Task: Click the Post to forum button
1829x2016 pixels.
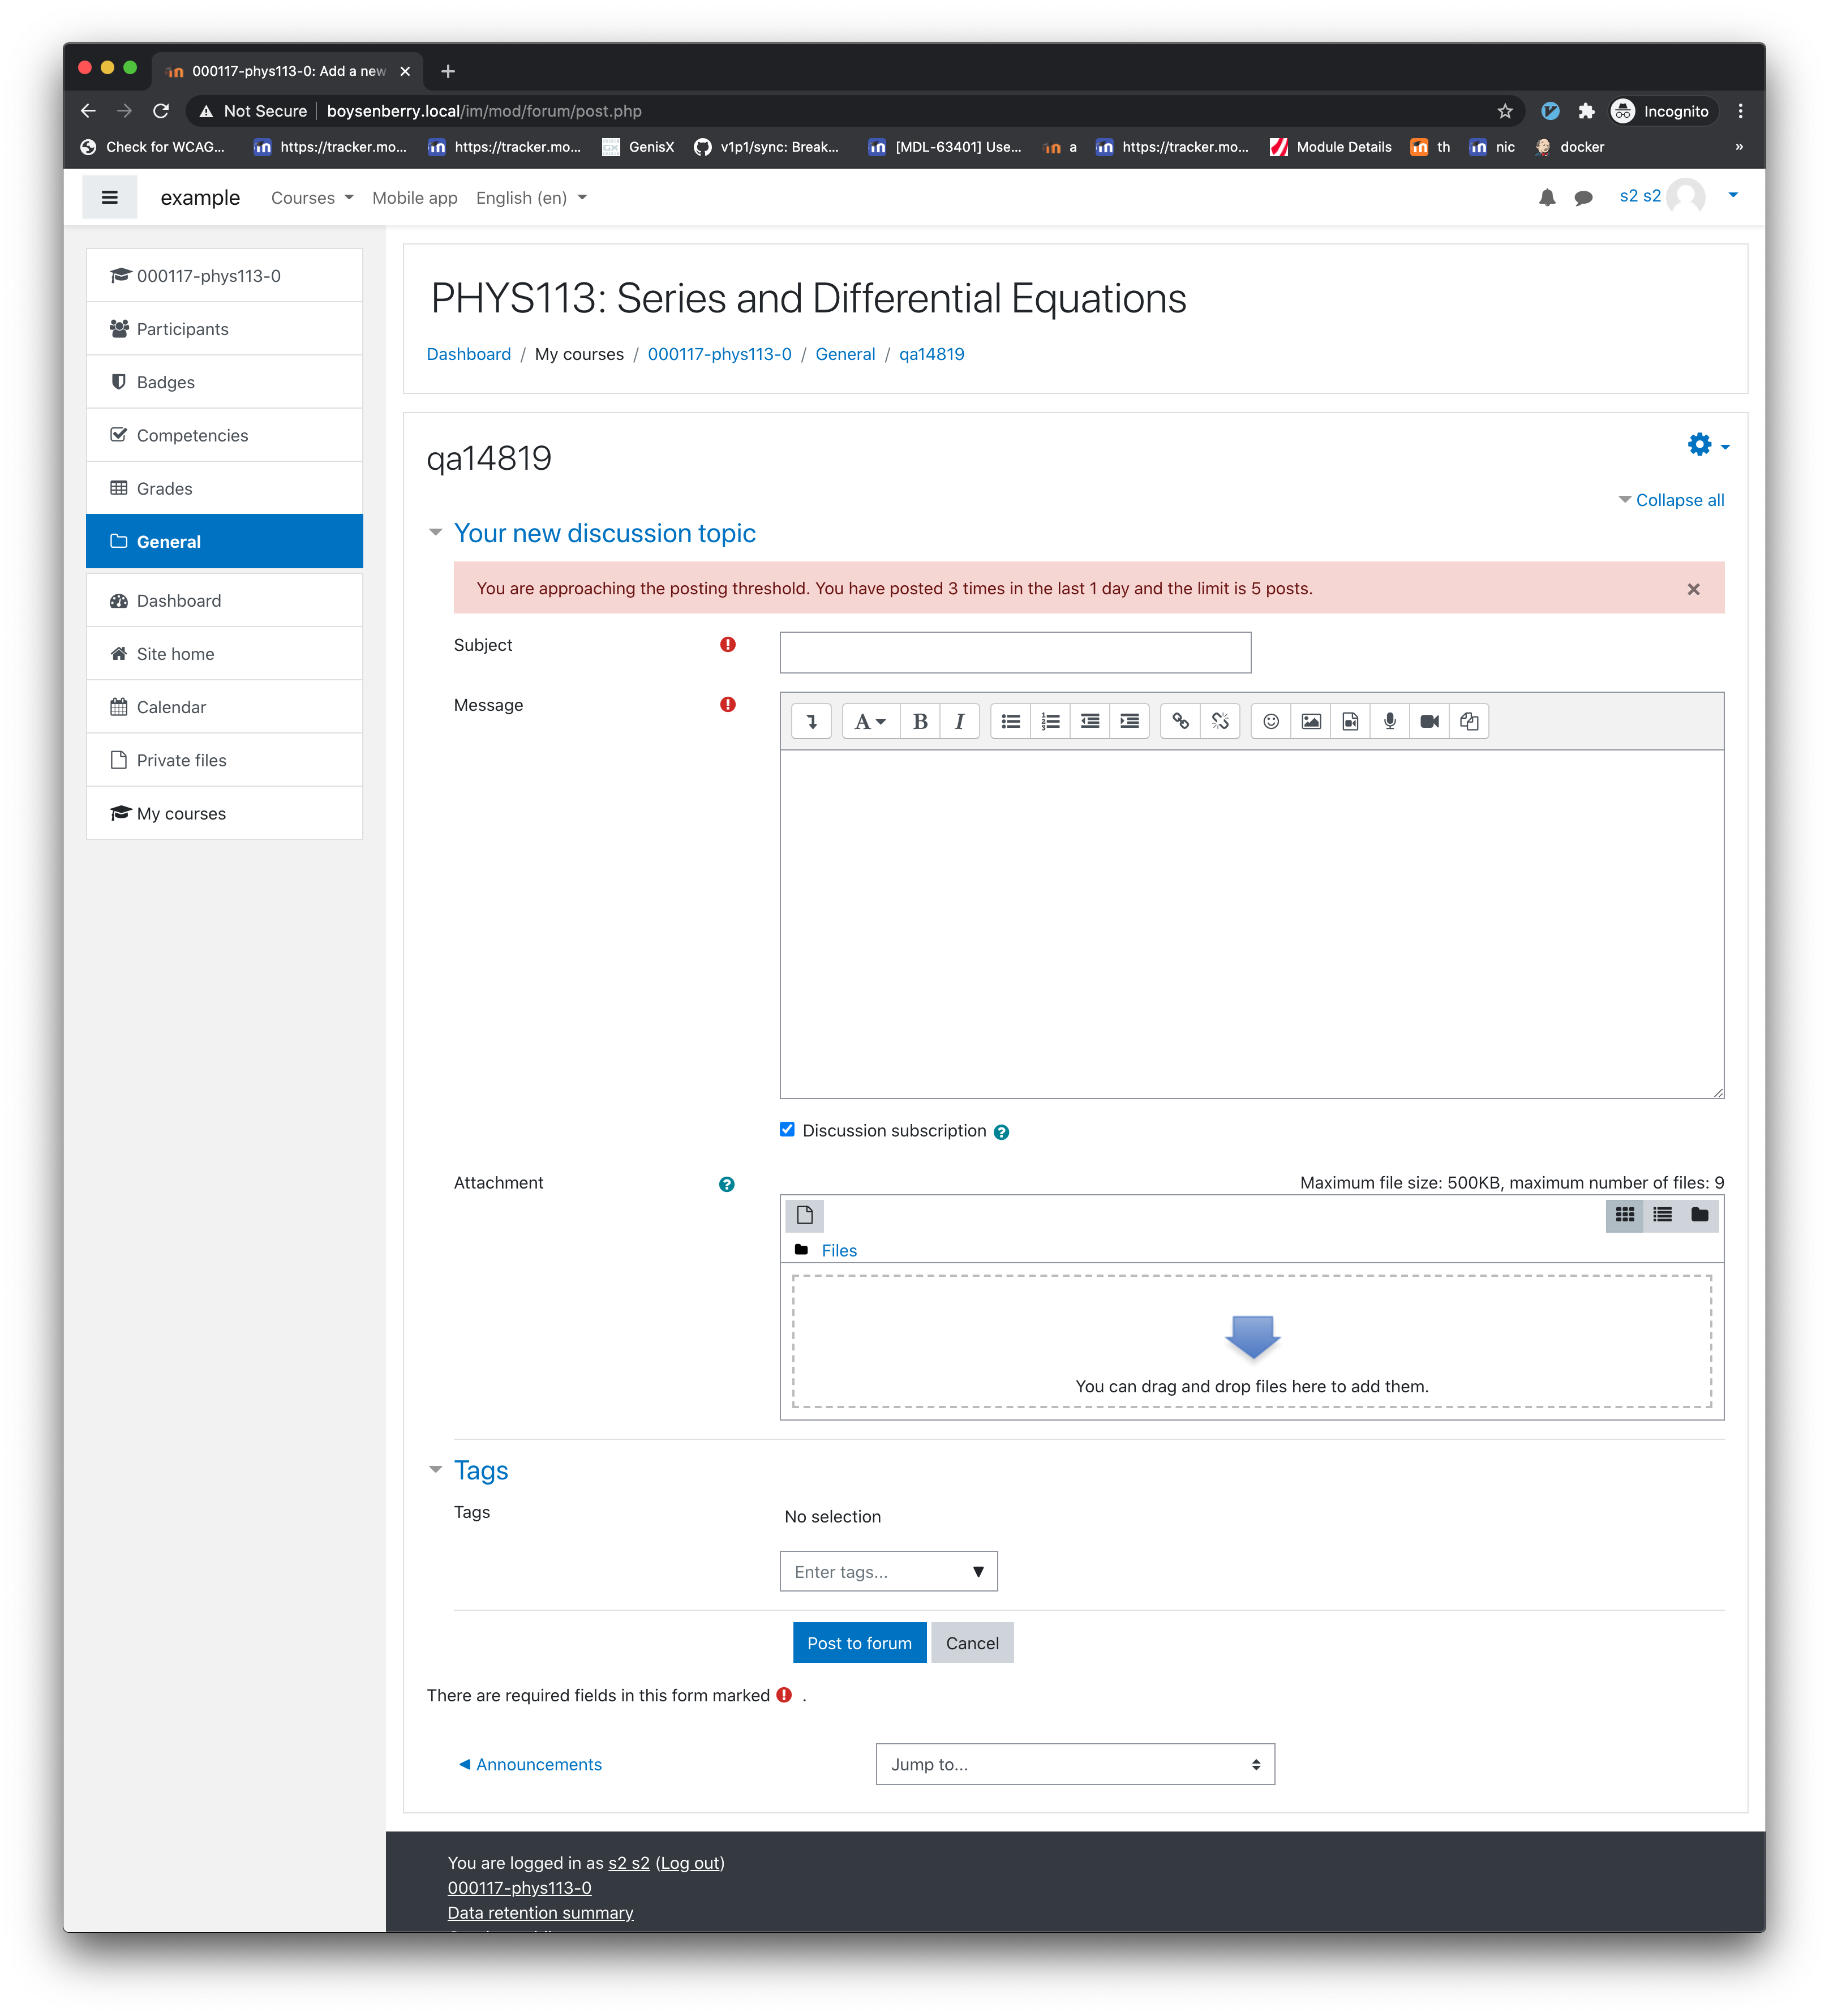Action: pos(859,1644)
